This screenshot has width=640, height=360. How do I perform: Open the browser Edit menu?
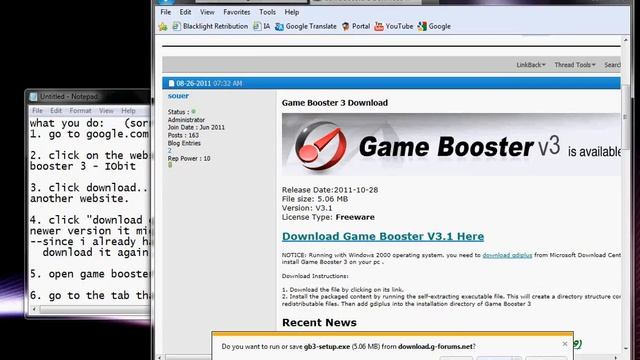[185, 12]
